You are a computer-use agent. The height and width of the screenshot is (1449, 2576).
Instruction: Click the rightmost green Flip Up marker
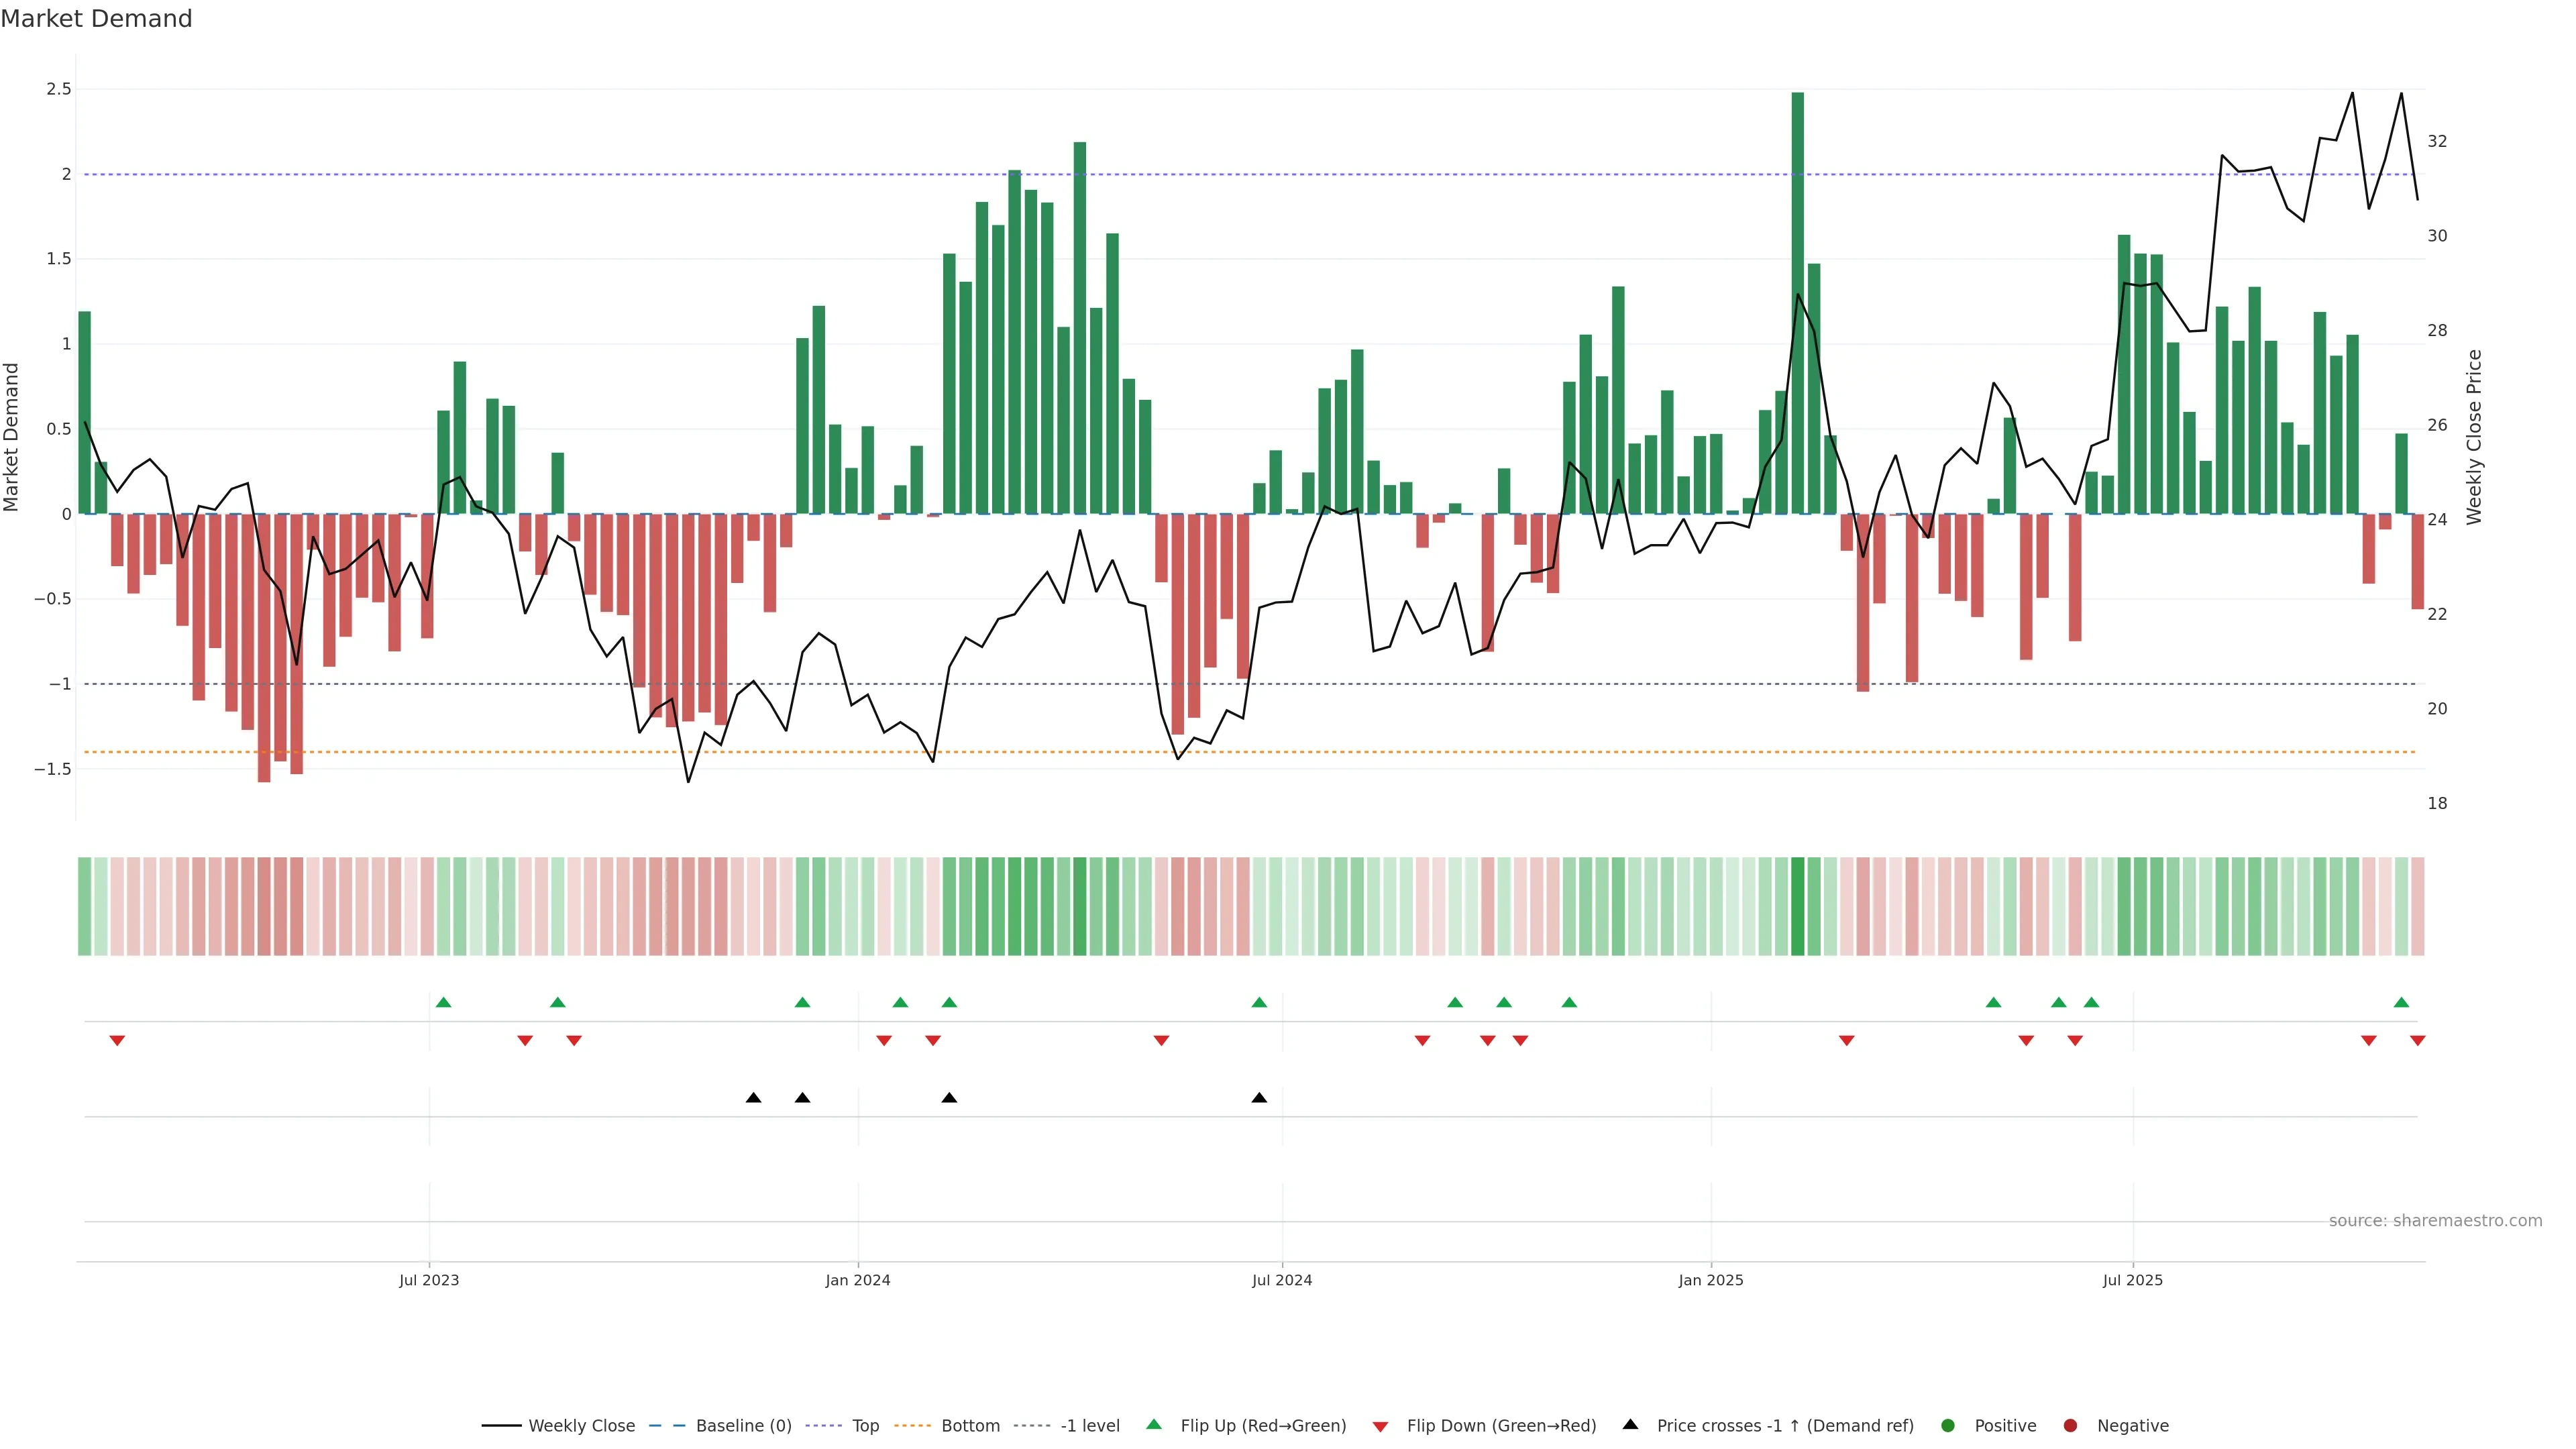tap(2401, 1002)
